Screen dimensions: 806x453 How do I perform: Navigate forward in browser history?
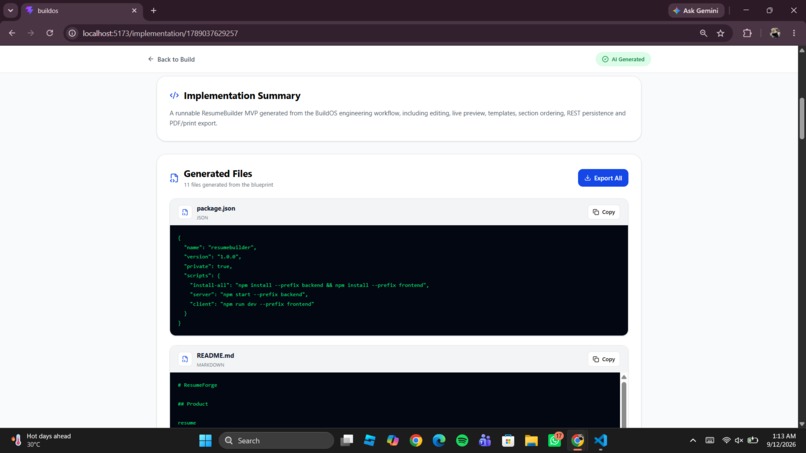31,33
